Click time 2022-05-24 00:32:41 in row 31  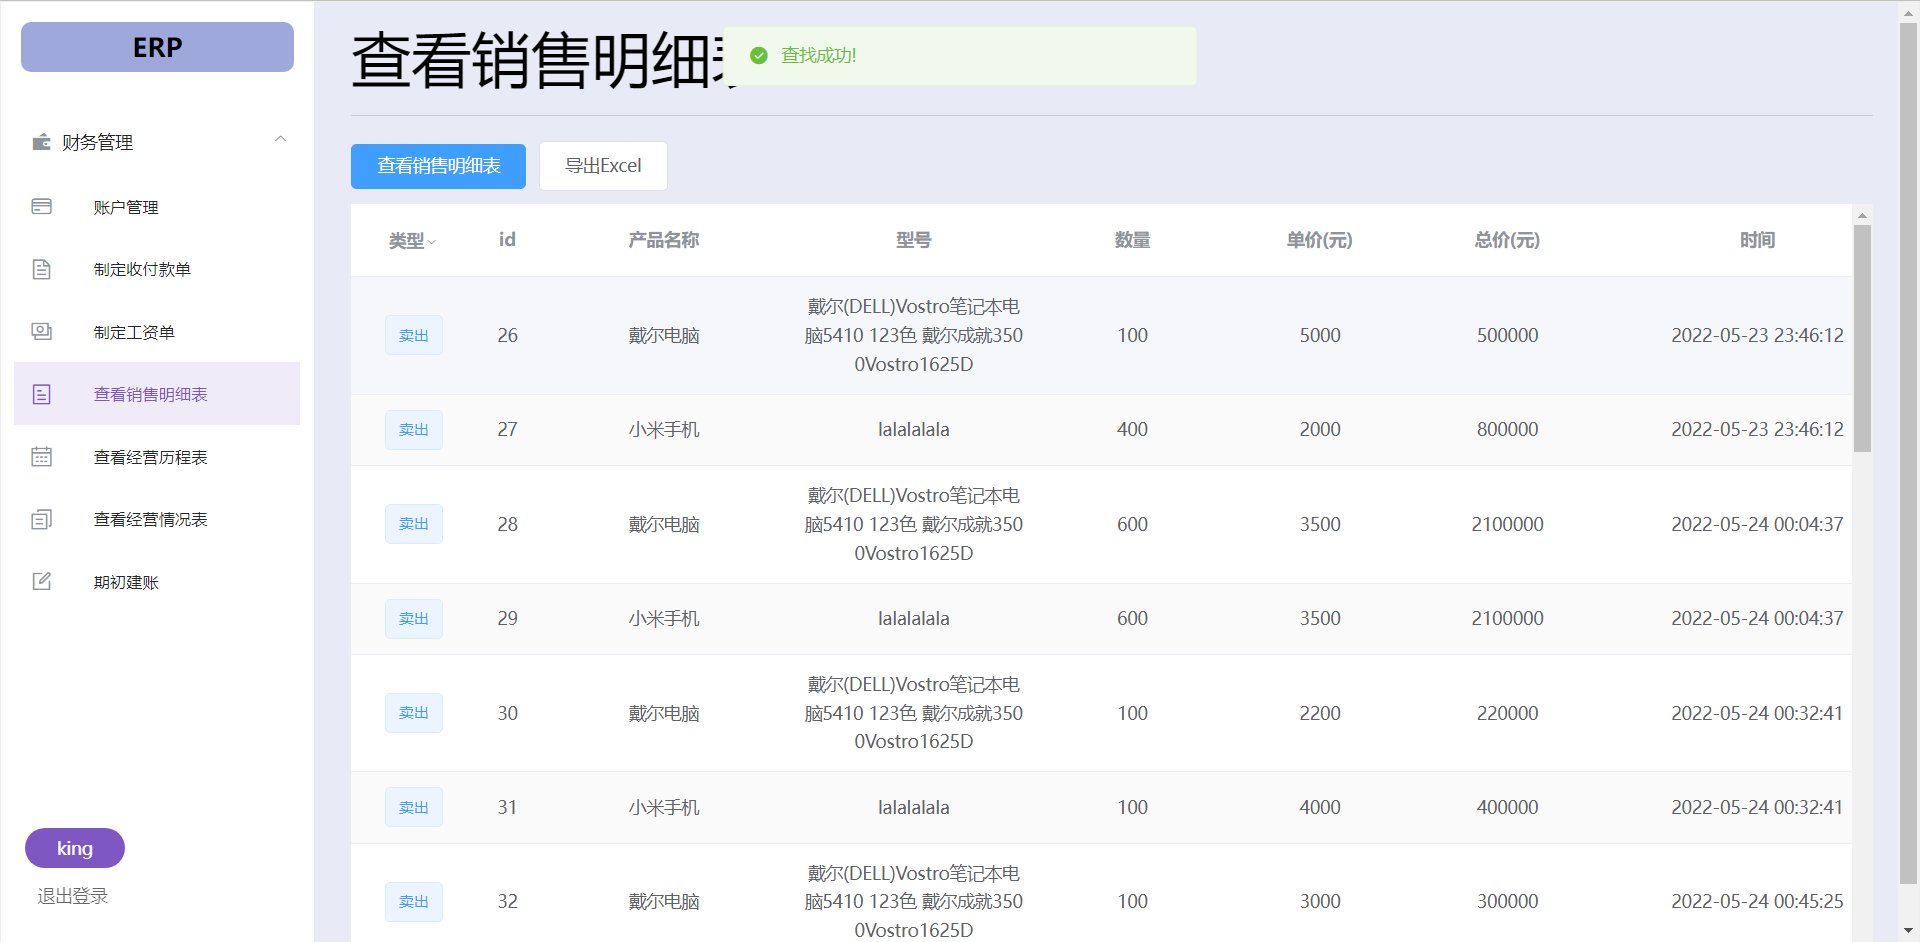[1757, 807]
